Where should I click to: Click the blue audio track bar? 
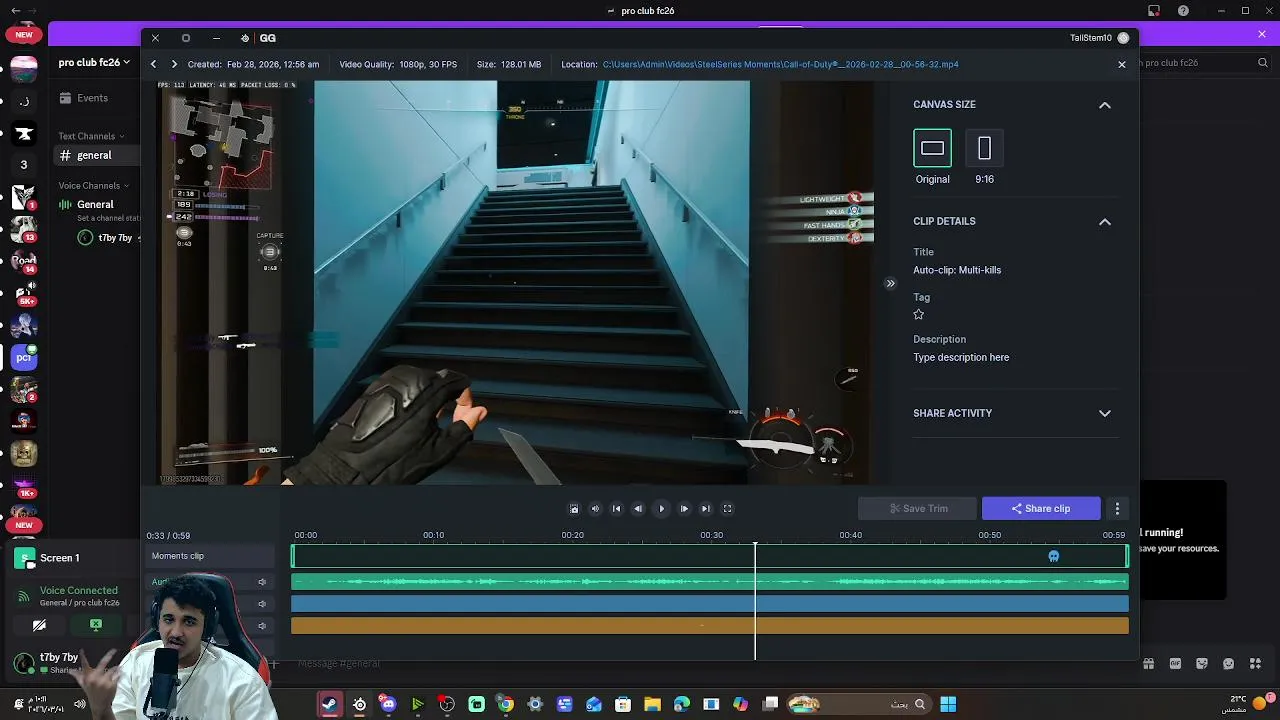(710, 604)
